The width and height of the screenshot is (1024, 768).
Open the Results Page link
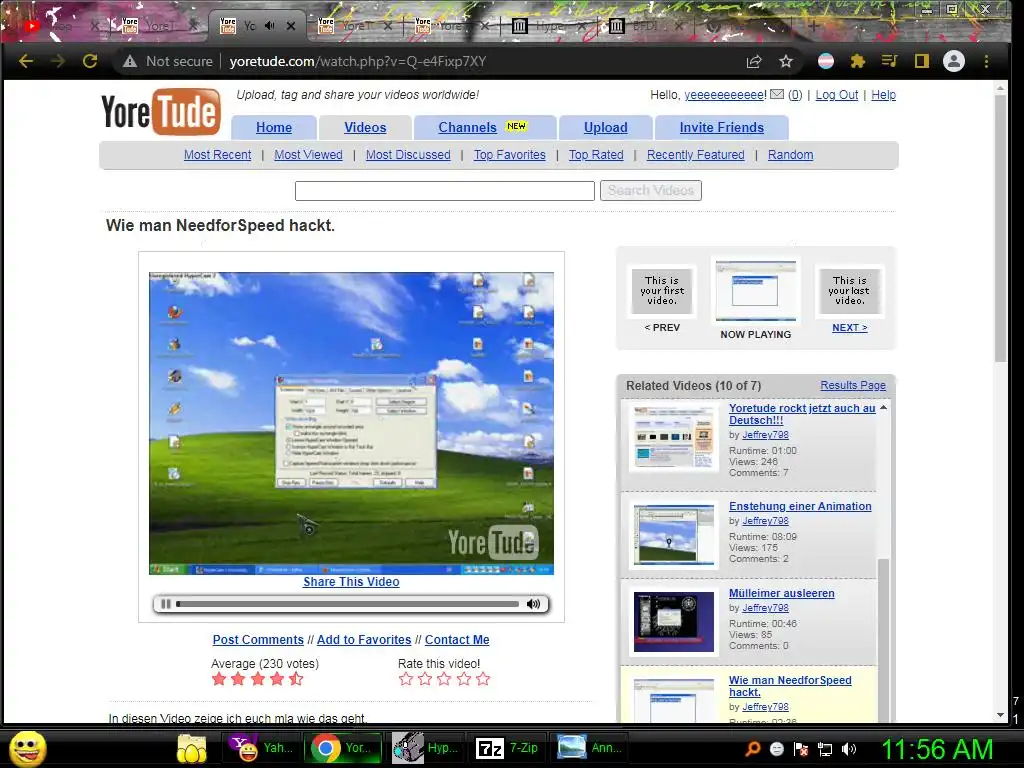pyautogui.click(x=853, y=385)
